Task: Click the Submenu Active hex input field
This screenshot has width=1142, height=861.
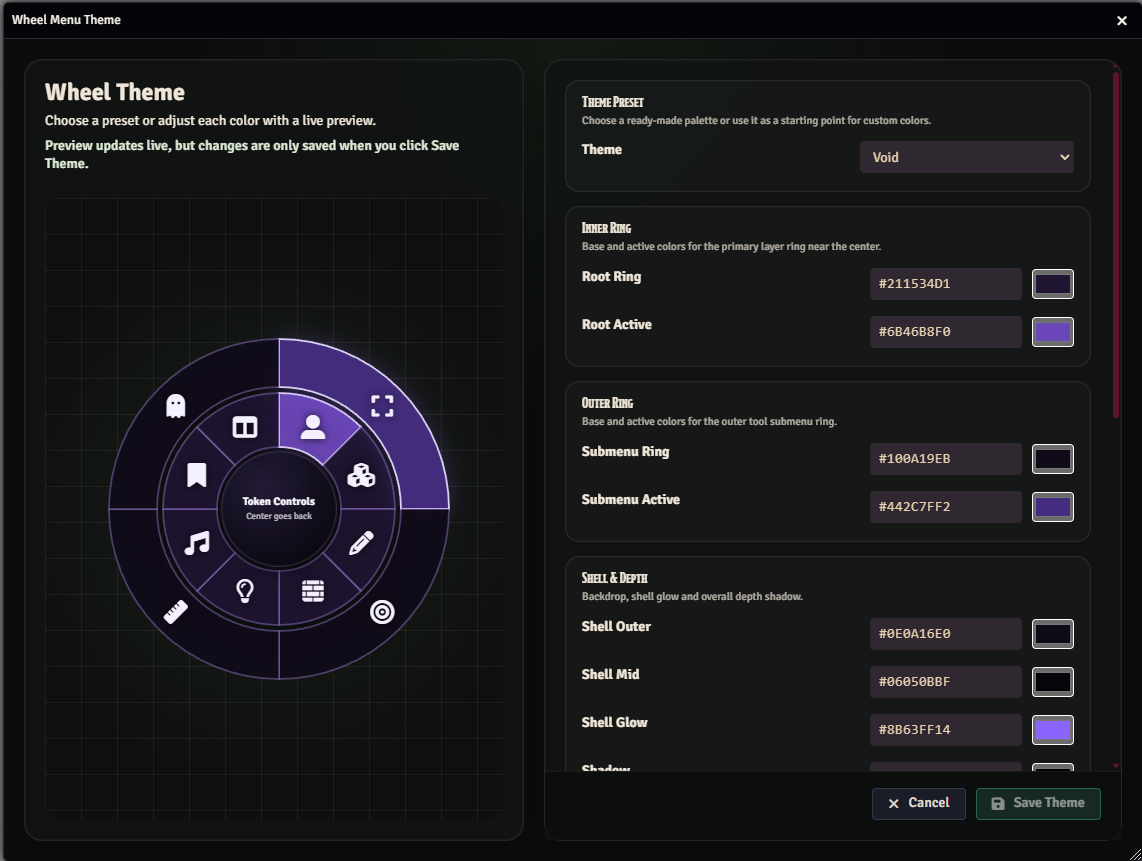Action: 945,507
